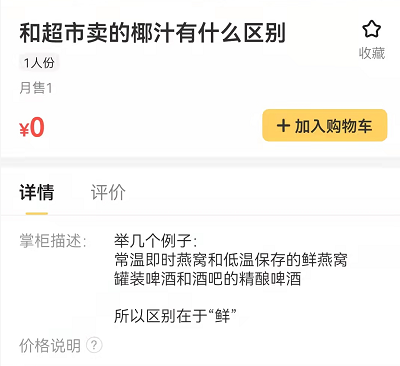Click the 月售1 monthly sales text
The image size is (400, 366).
(x=36, y=88)
